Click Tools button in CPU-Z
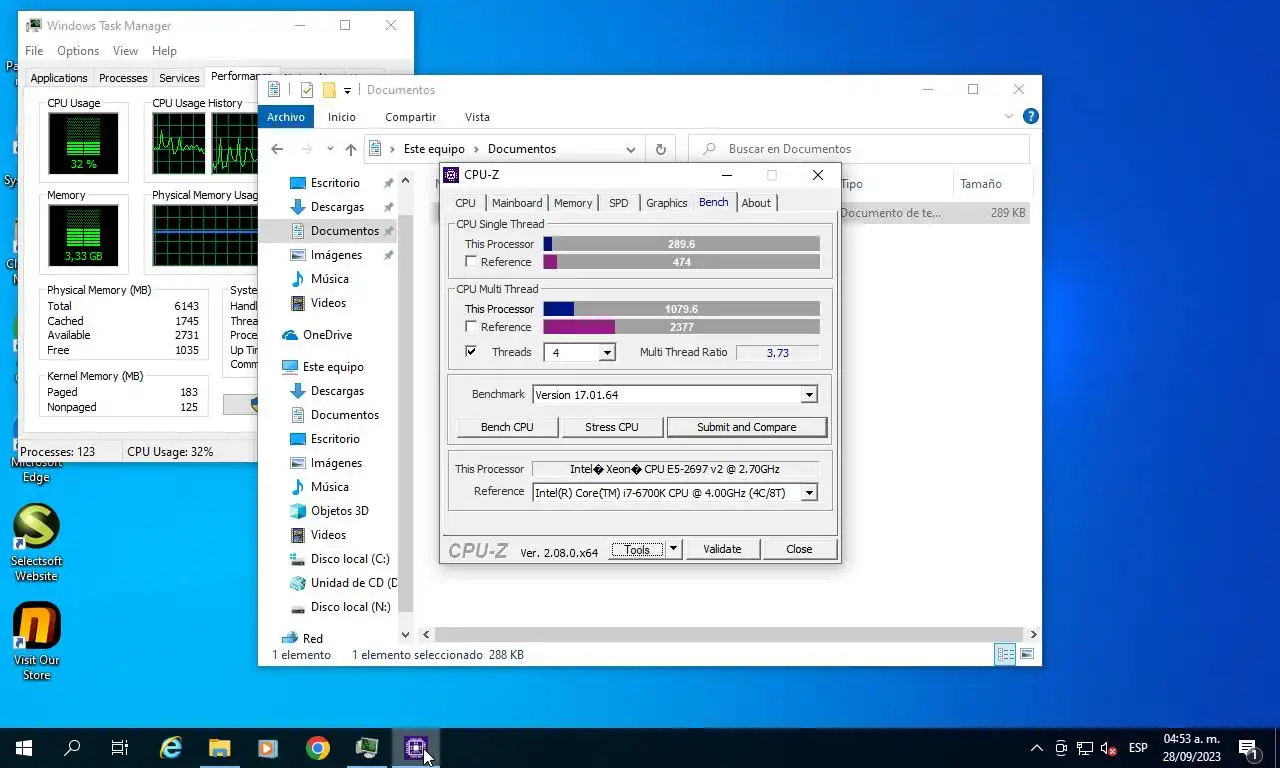Image resolution: width=1280 pixels, height=768 pixels. 637,549
